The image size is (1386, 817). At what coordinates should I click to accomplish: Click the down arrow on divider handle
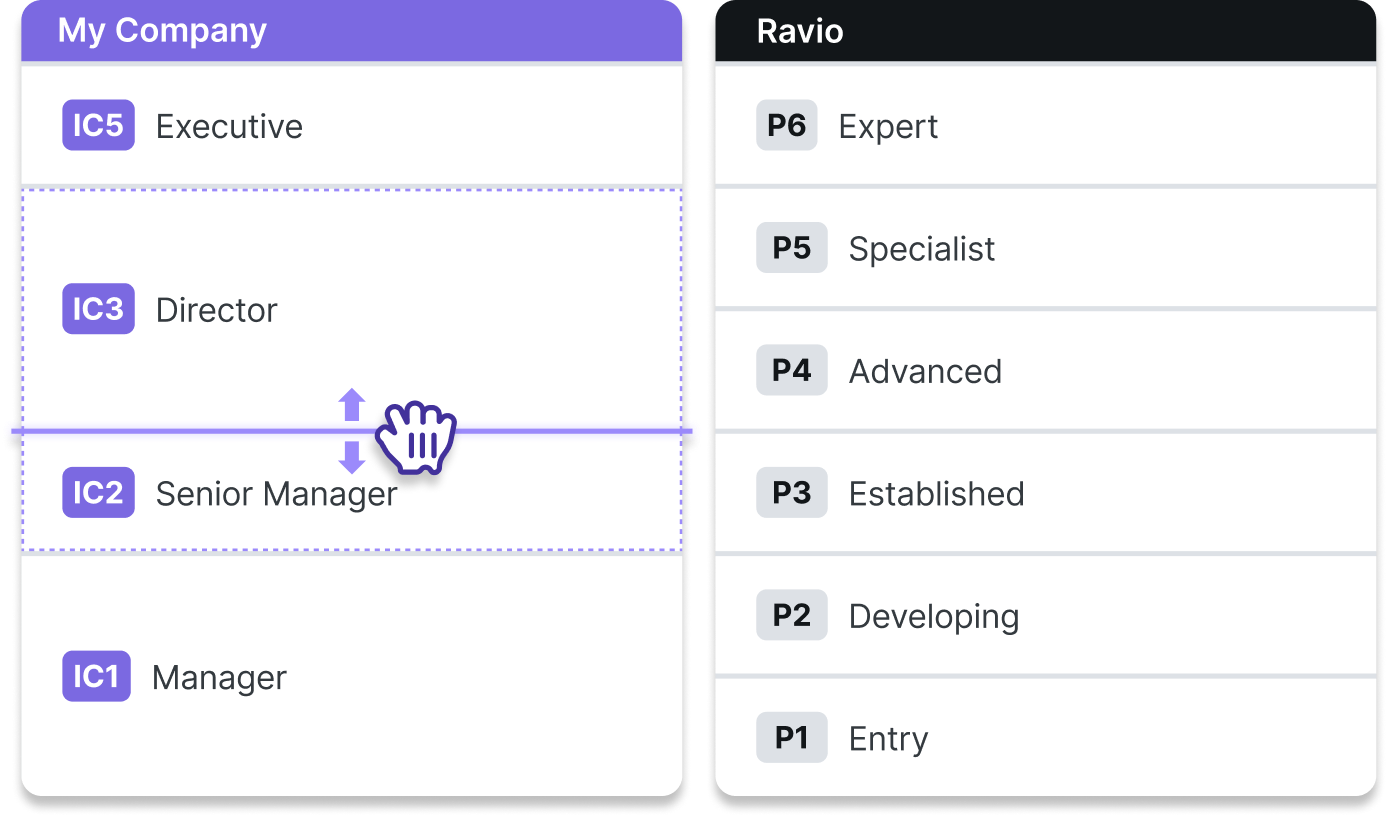pyautogui.click(x=351, y=457)
